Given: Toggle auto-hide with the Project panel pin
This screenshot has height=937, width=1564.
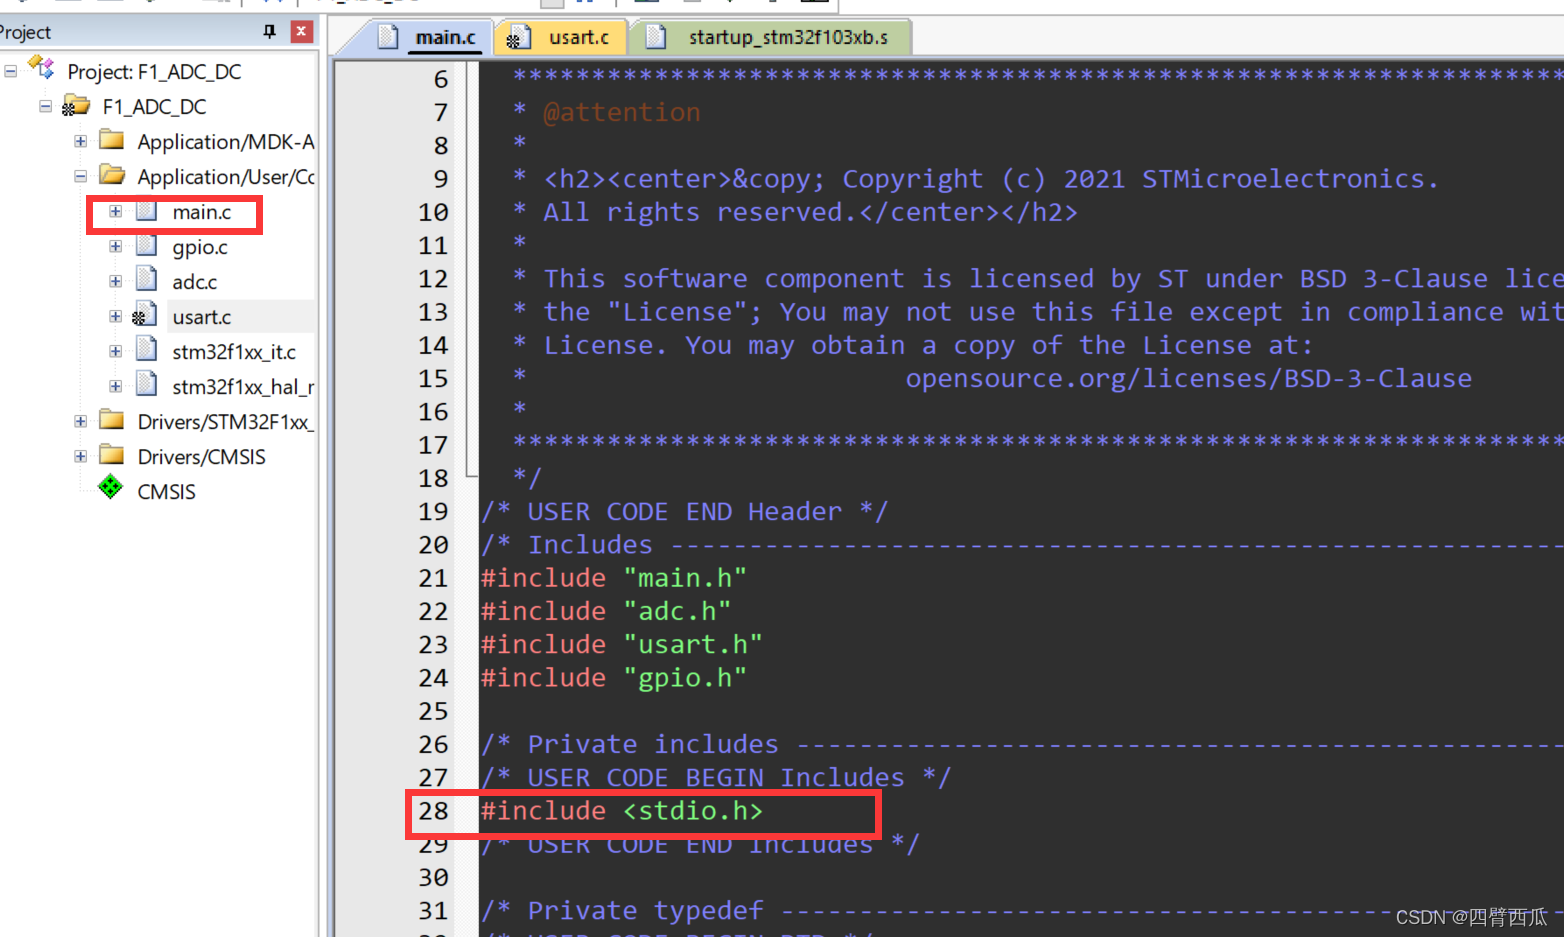Looking at the screenshot, I should (x=268, y=31).
